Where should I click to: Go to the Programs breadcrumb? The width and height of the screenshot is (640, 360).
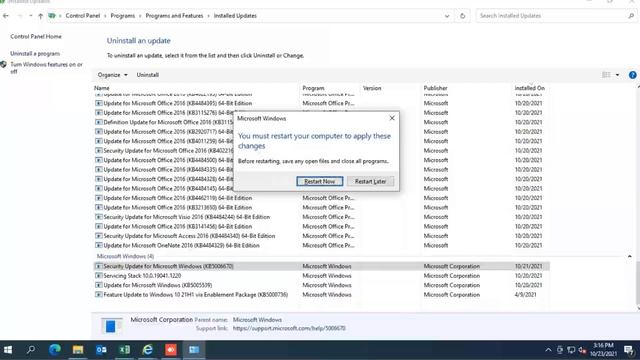point(122,16)
